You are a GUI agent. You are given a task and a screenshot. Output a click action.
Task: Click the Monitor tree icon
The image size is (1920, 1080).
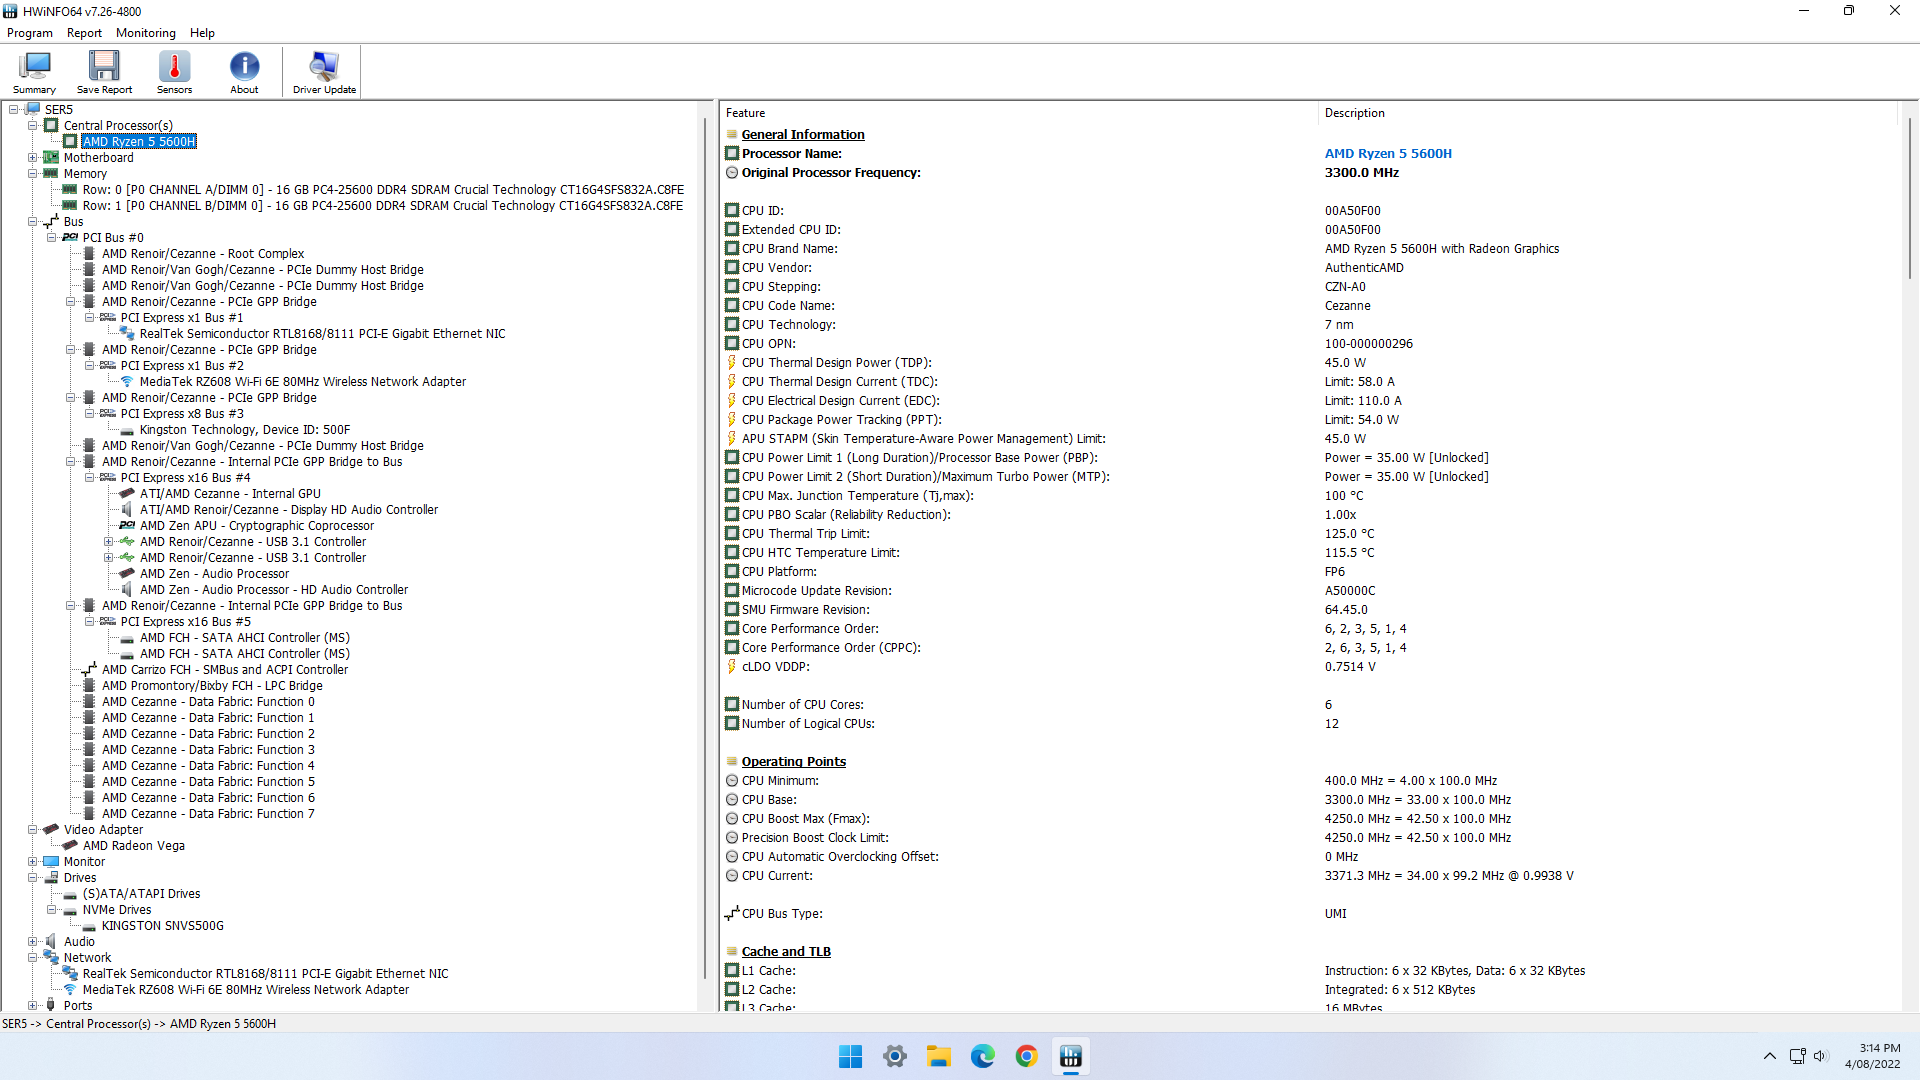tap(51, 862)
